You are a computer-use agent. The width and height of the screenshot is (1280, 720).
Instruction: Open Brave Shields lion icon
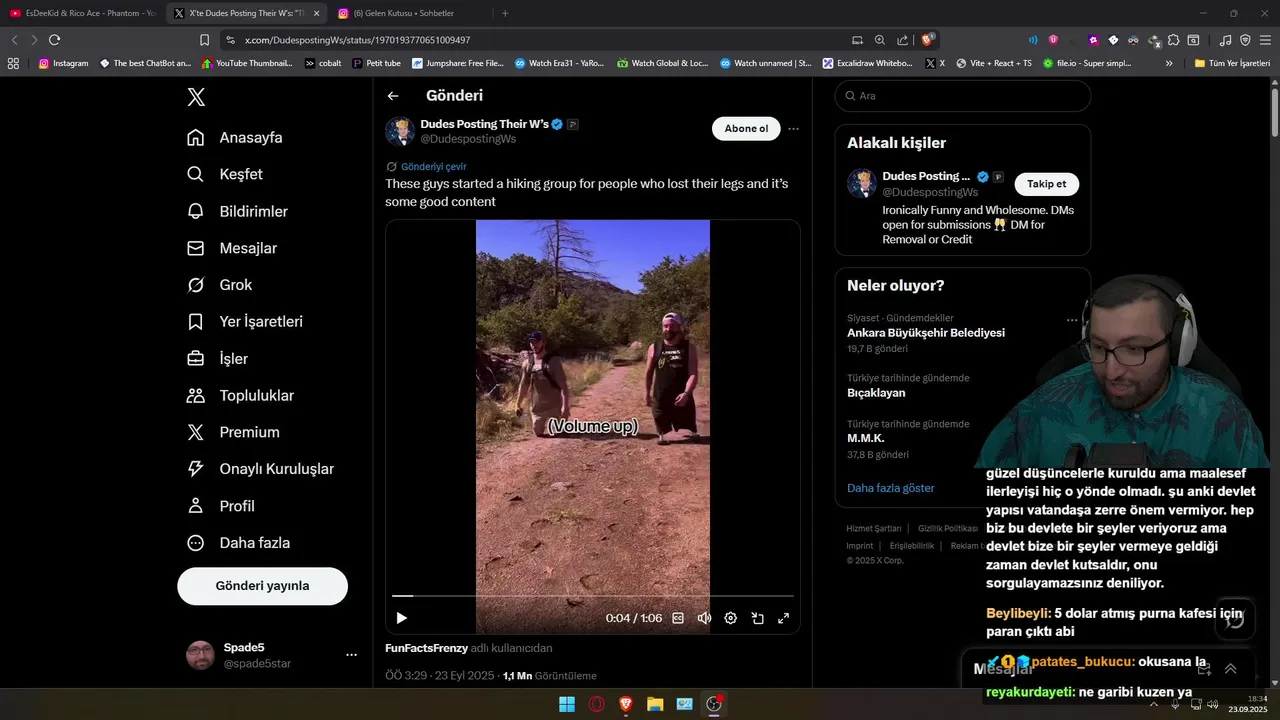tap(928, 39)
